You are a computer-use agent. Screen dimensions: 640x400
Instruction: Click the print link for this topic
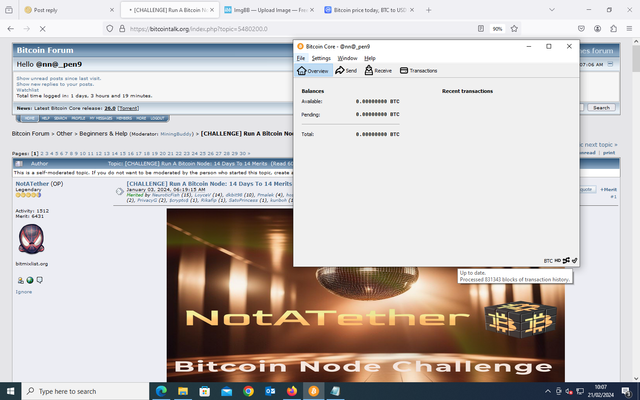point(609,153)
